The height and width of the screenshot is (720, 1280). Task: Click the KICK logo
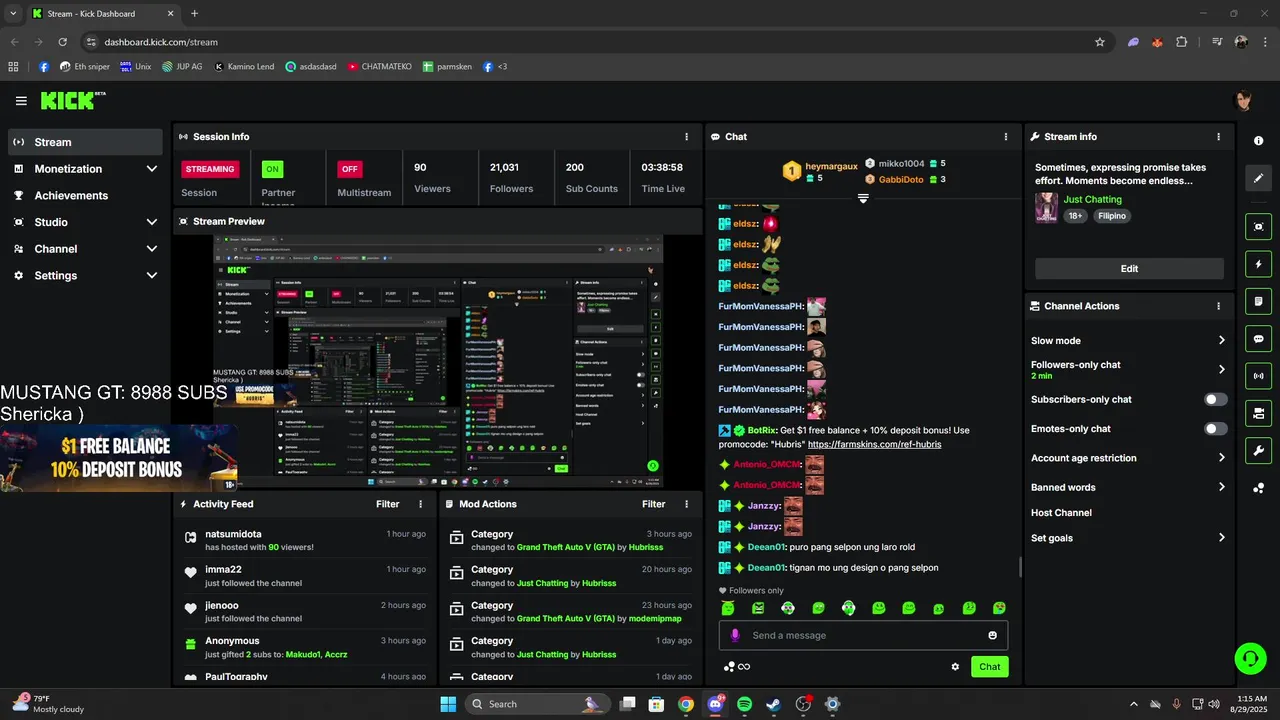pos(72,100)
